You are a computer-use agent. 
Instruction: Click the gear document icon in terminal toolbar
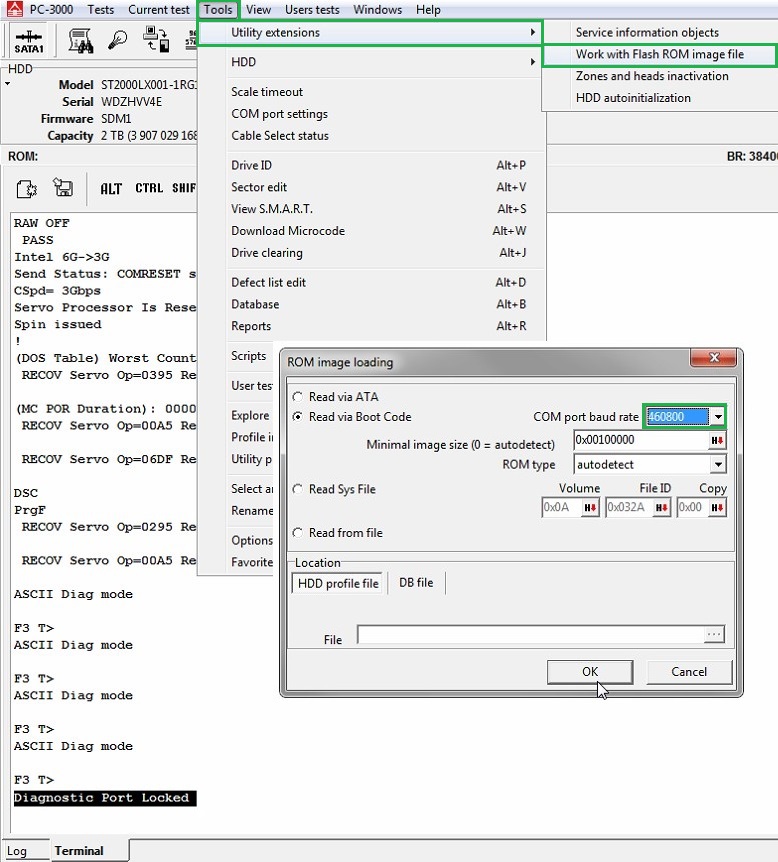click(27, 188)
